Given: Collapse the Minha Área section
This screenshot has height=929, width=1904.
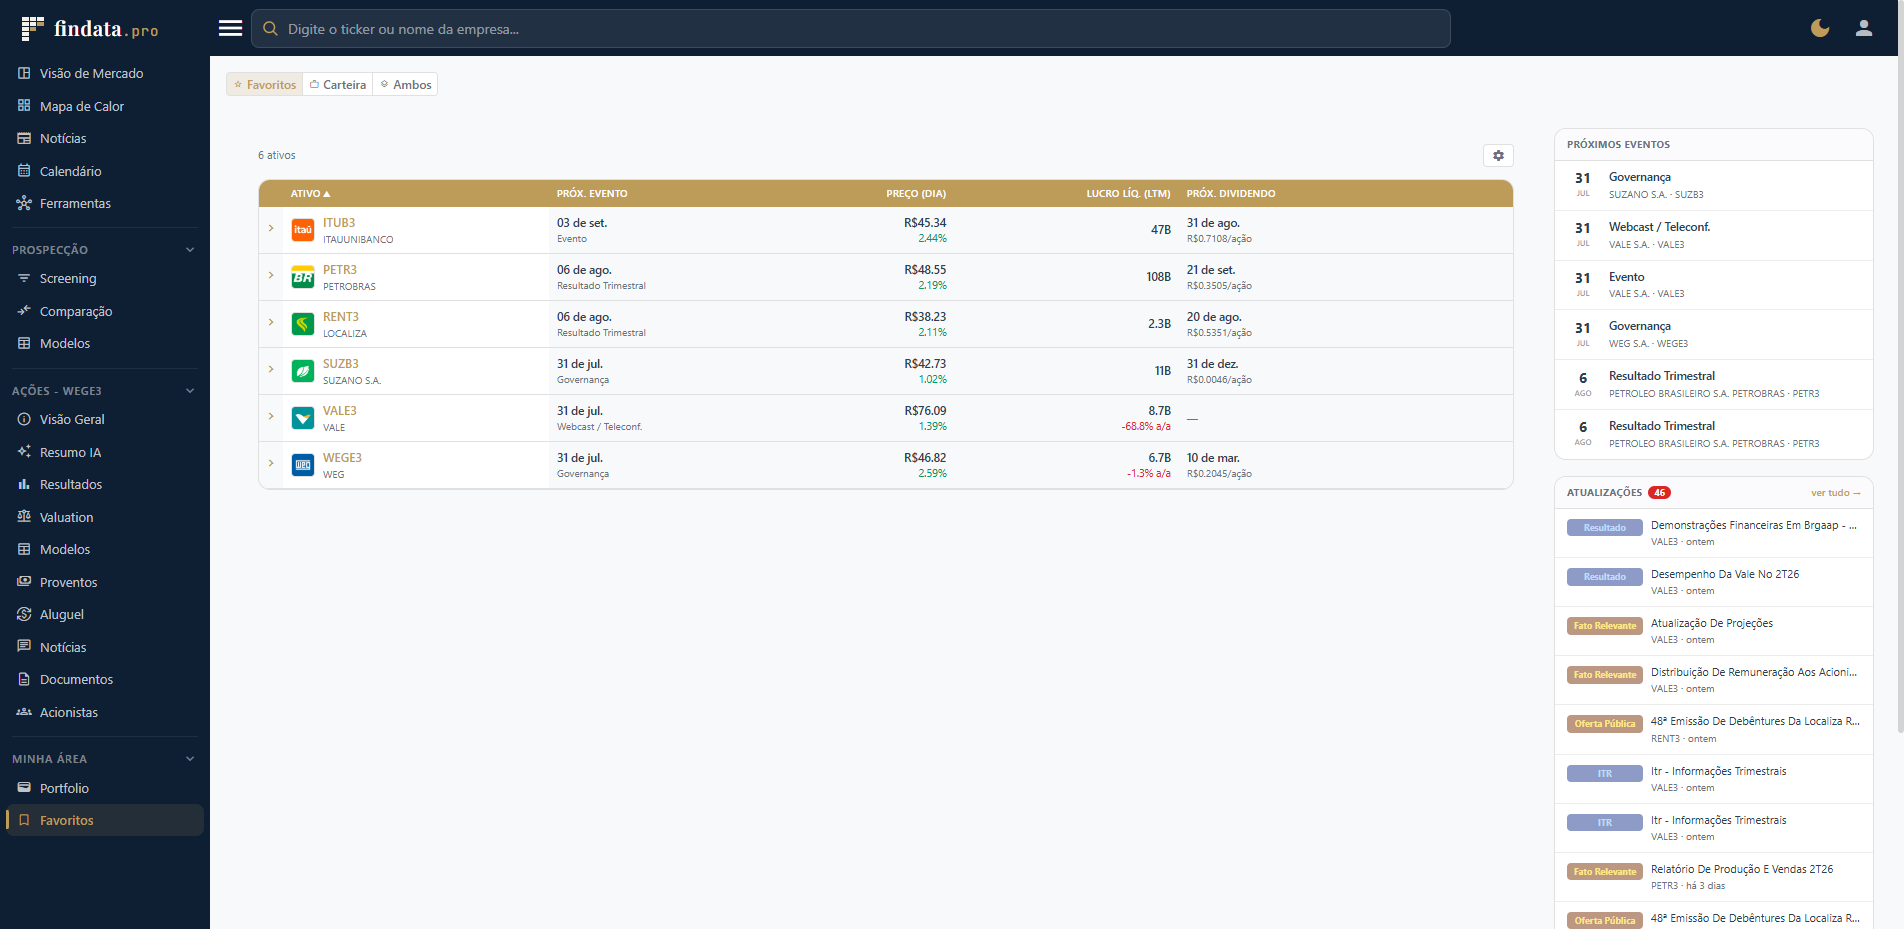Looking at the screenshot, I should click(x=190, y=759).
